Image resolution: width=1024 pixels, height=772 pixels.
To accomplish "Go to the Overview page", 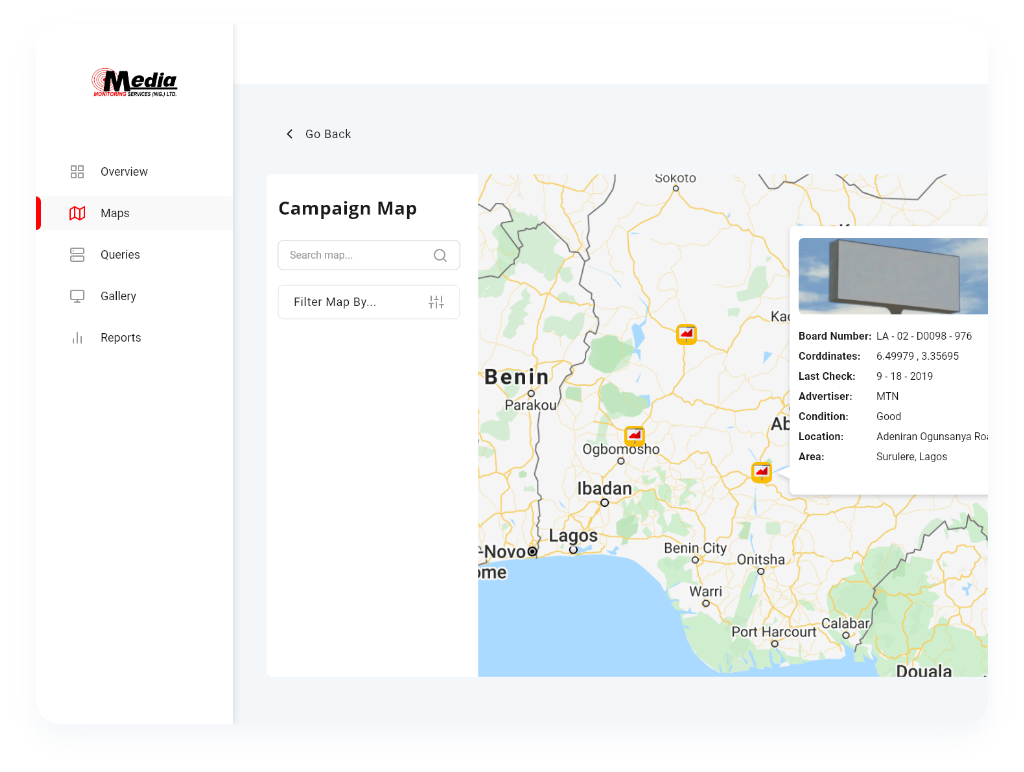I will coord(124,172).
